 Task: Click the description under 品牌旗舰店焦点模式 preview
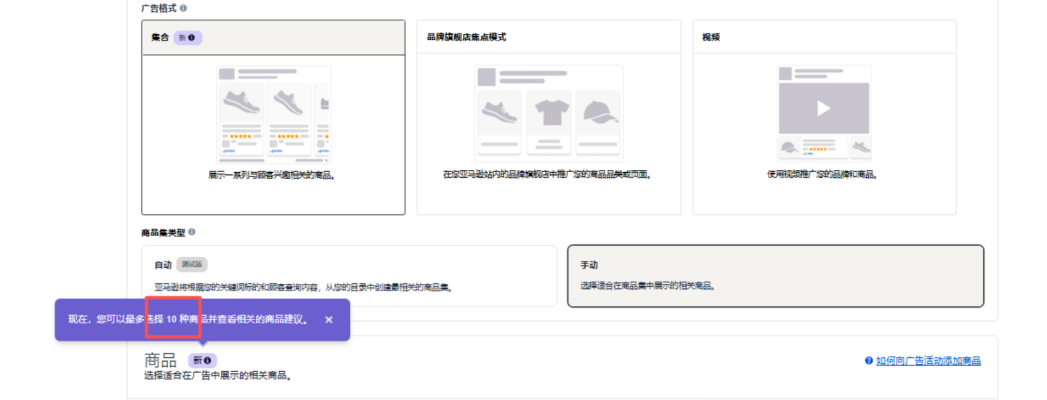pyautogui.click(x=548, y=174)
